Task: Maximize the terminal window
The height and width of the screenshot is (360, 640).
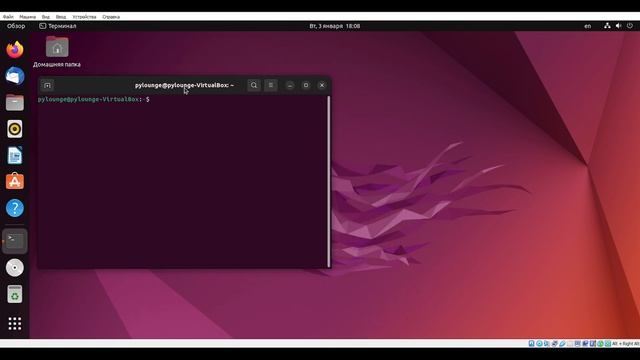Action: (x=306, y=85)
